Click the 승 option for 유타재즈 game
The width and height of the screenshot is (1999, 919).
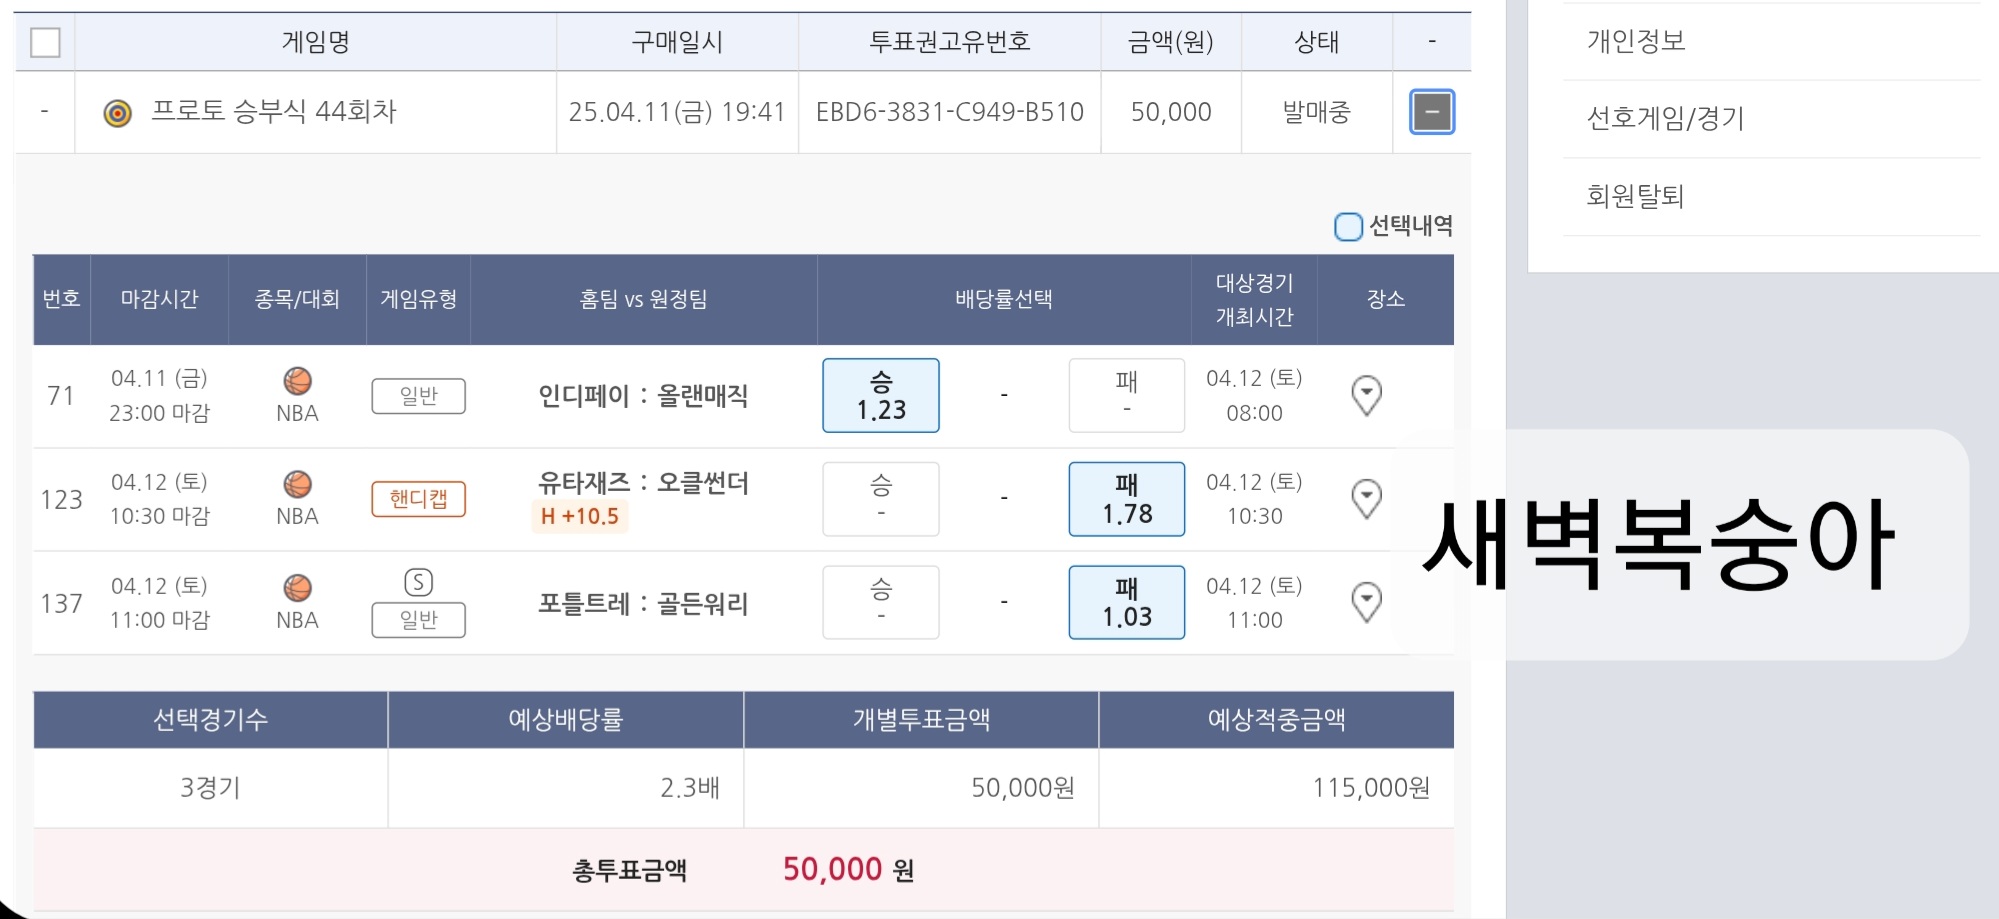[x=880, y=499]
